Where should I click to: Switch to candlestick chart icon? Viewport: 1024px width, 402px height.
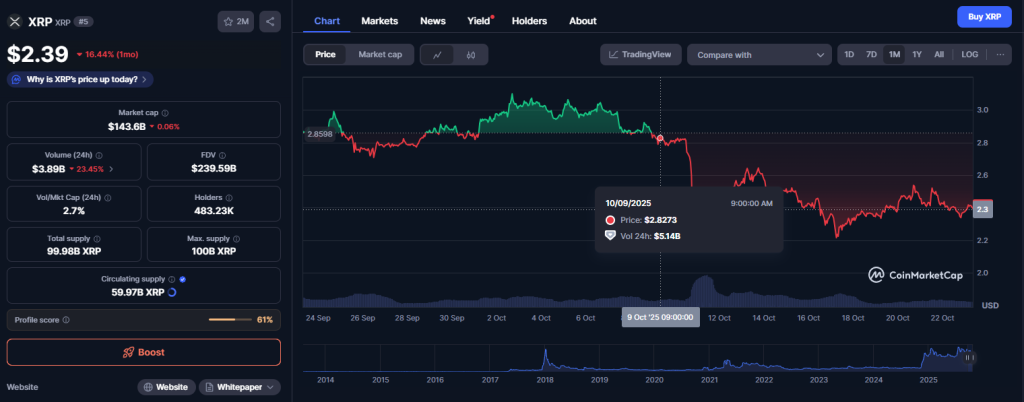[x=469, y=55]
